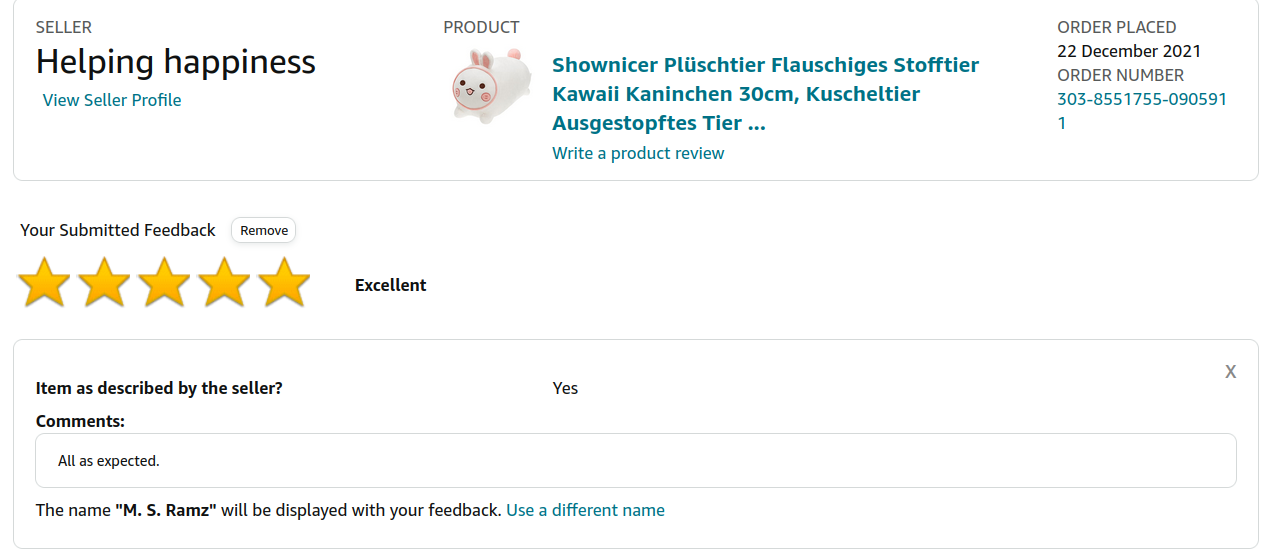Remove your submitted feedback
The height and width of the screenshot is (554, 1263).
point(264,230)
